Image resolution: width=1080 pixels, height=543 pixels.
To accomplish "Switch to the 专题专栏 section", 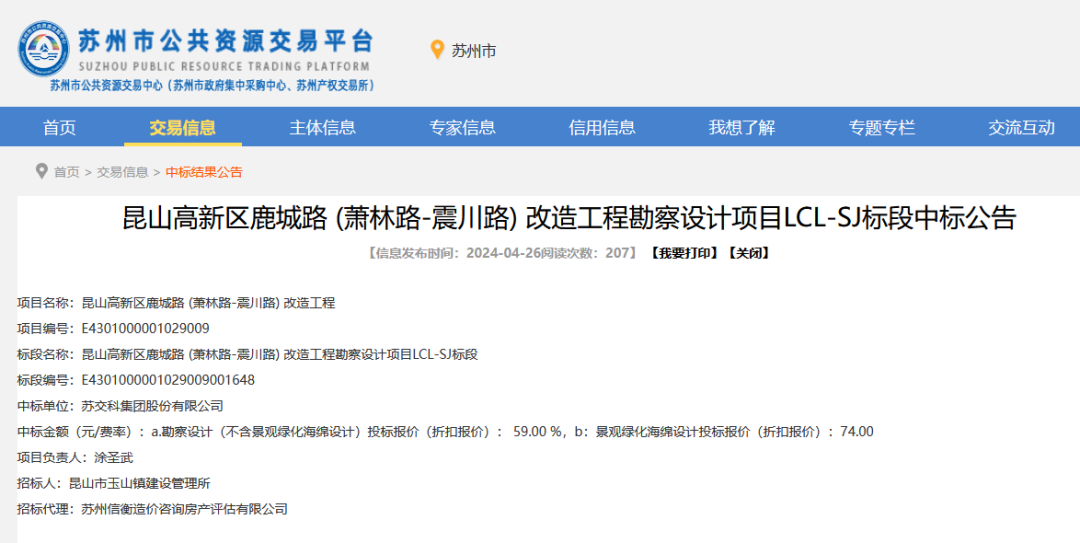I will pyautogui.click(x=881, y=127).
